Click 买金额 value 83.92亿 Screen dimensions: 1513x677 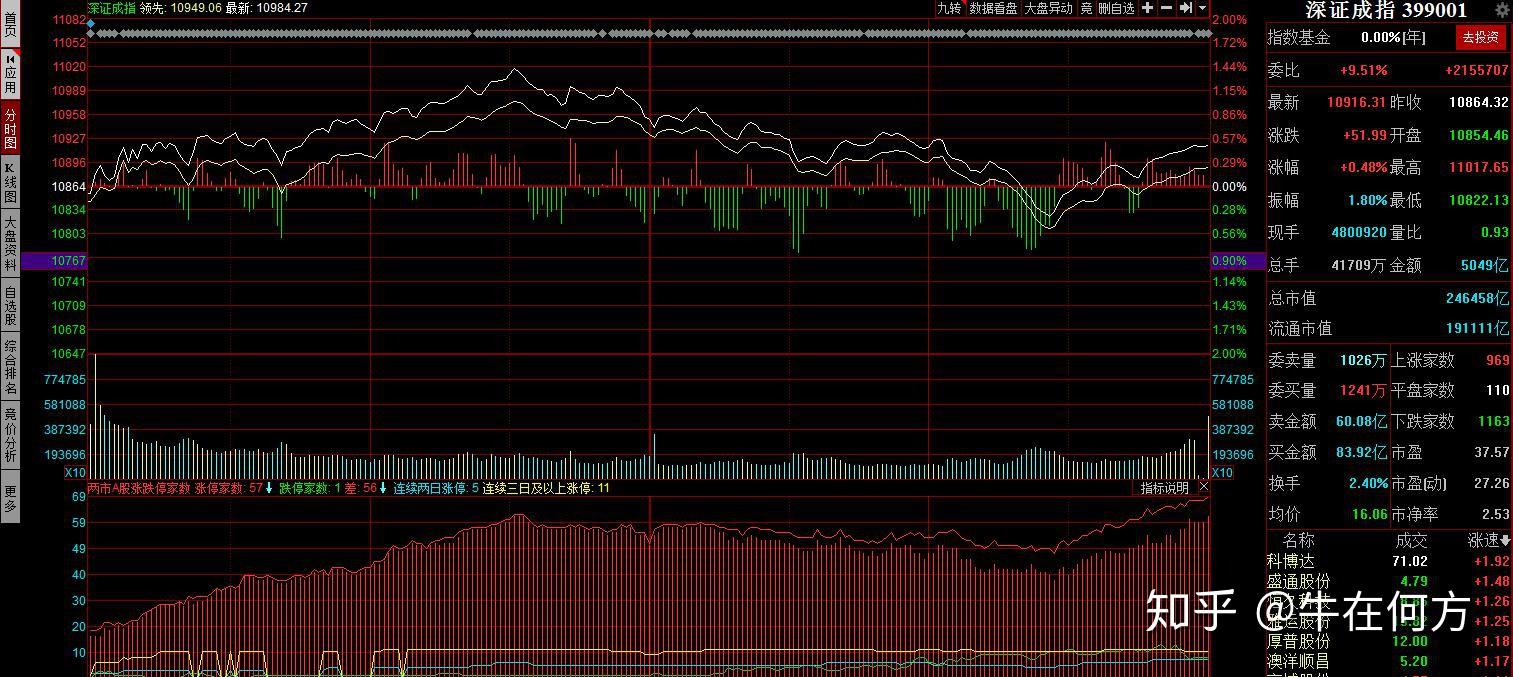pos(1362,452)
